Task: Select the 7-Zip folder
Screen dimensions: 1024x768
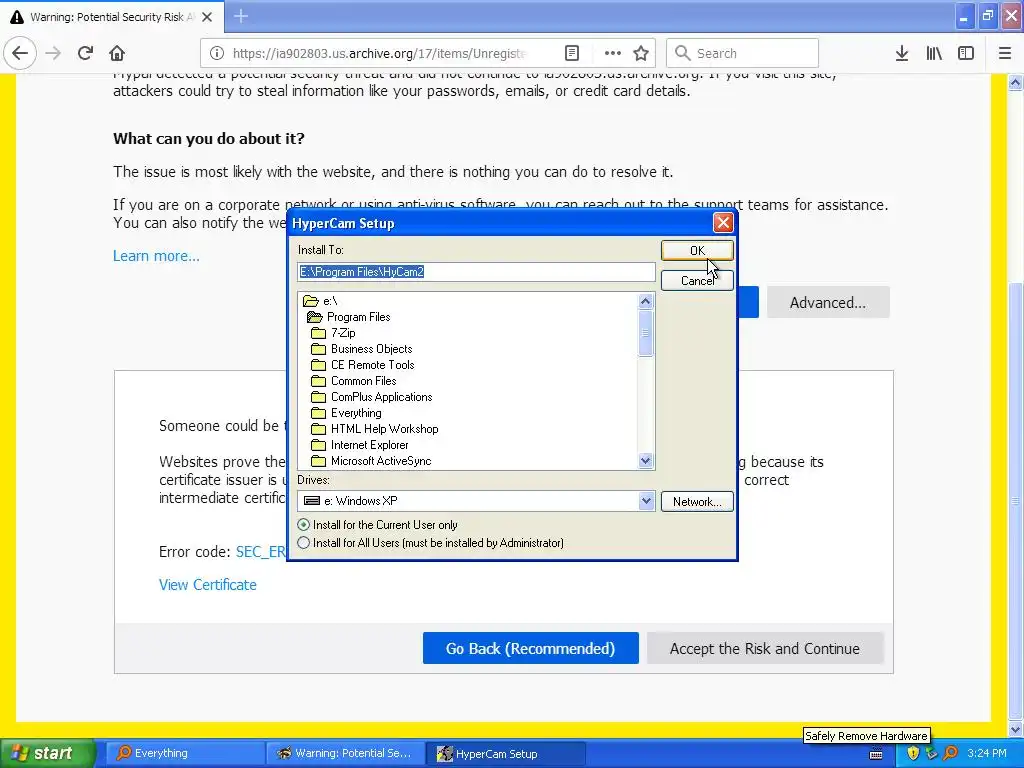Action: [x=334, y=333]
